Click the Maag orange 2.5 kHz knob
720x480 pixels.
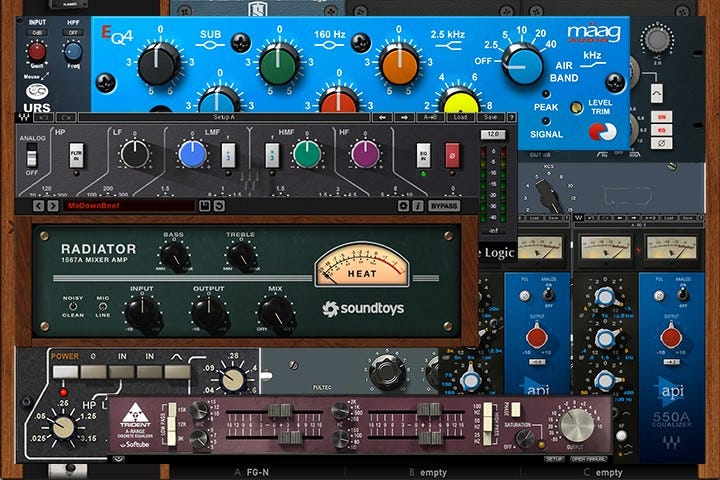tap(399, 63)
